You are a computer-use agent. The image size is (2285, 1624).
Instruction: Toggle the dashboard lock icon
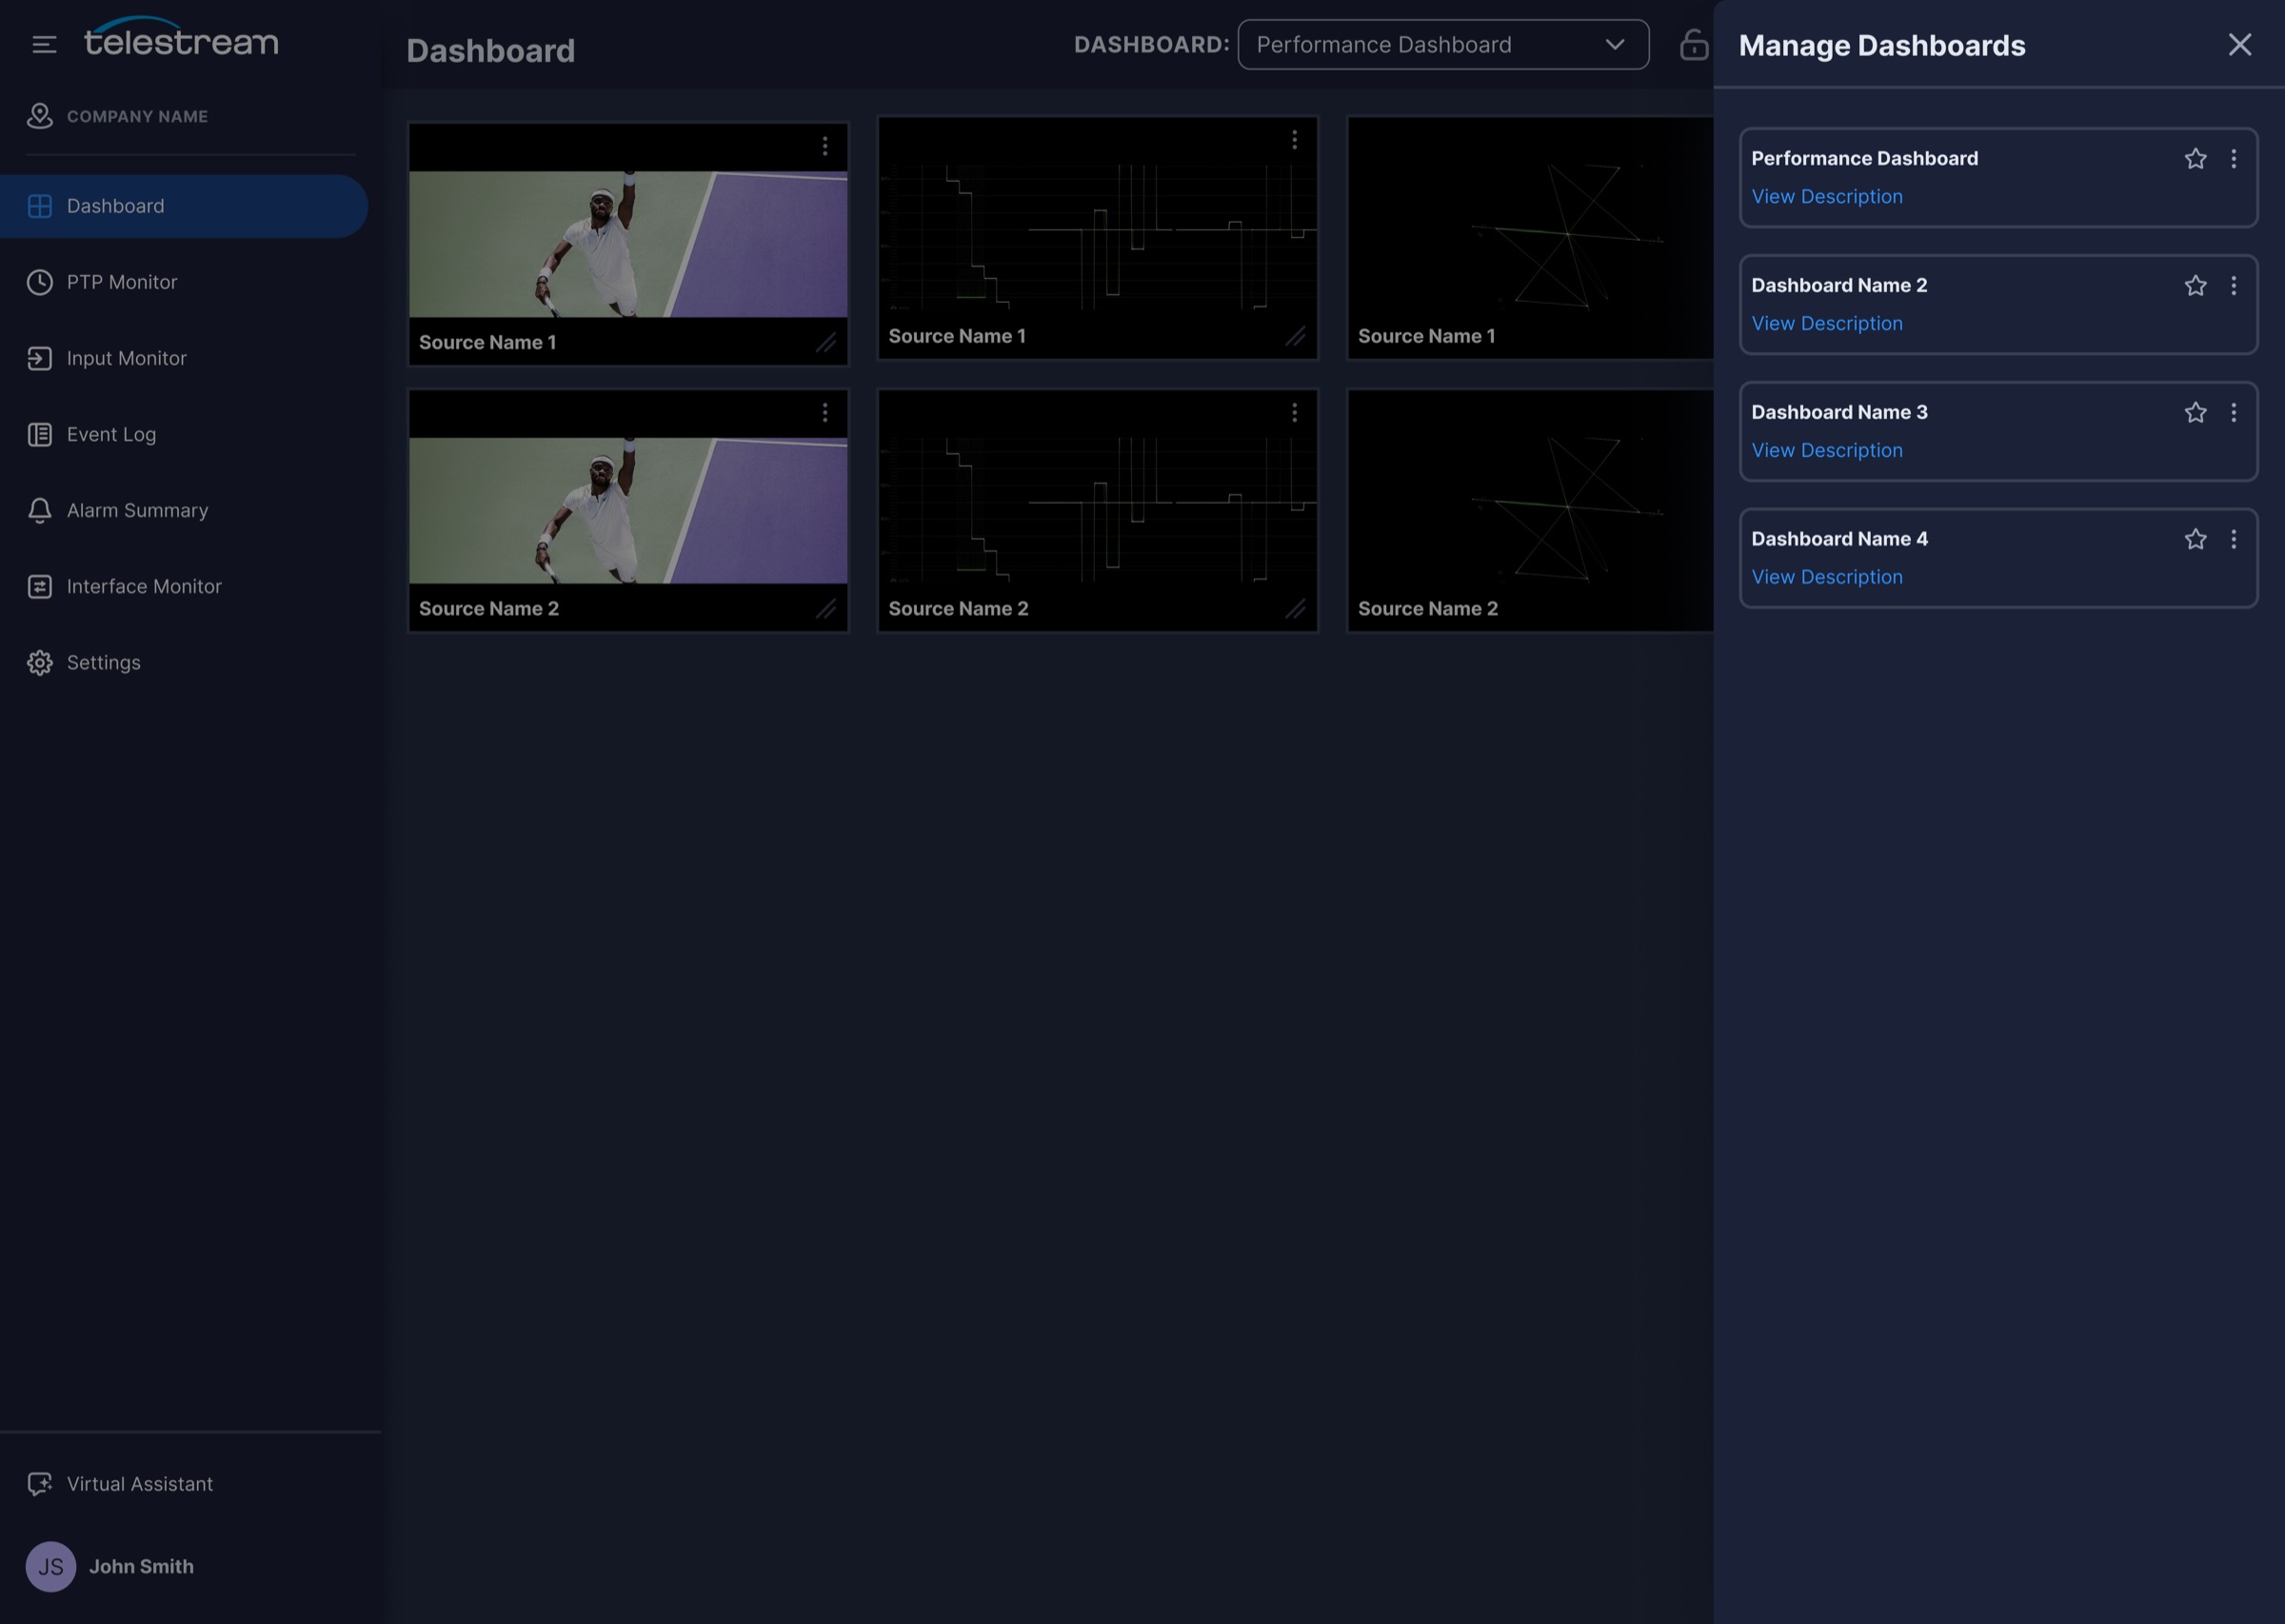click(x=1694, y=45)
